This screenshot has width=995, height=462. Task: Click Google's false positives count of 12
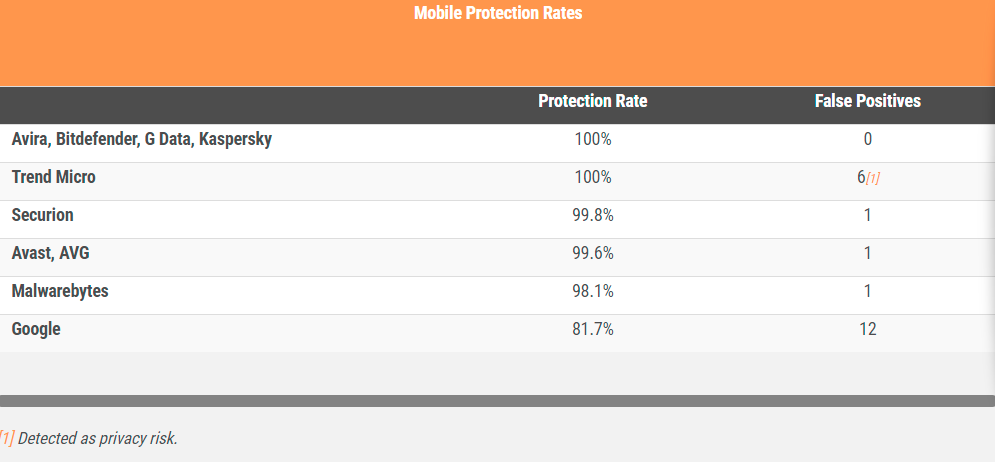pos(867,329)
